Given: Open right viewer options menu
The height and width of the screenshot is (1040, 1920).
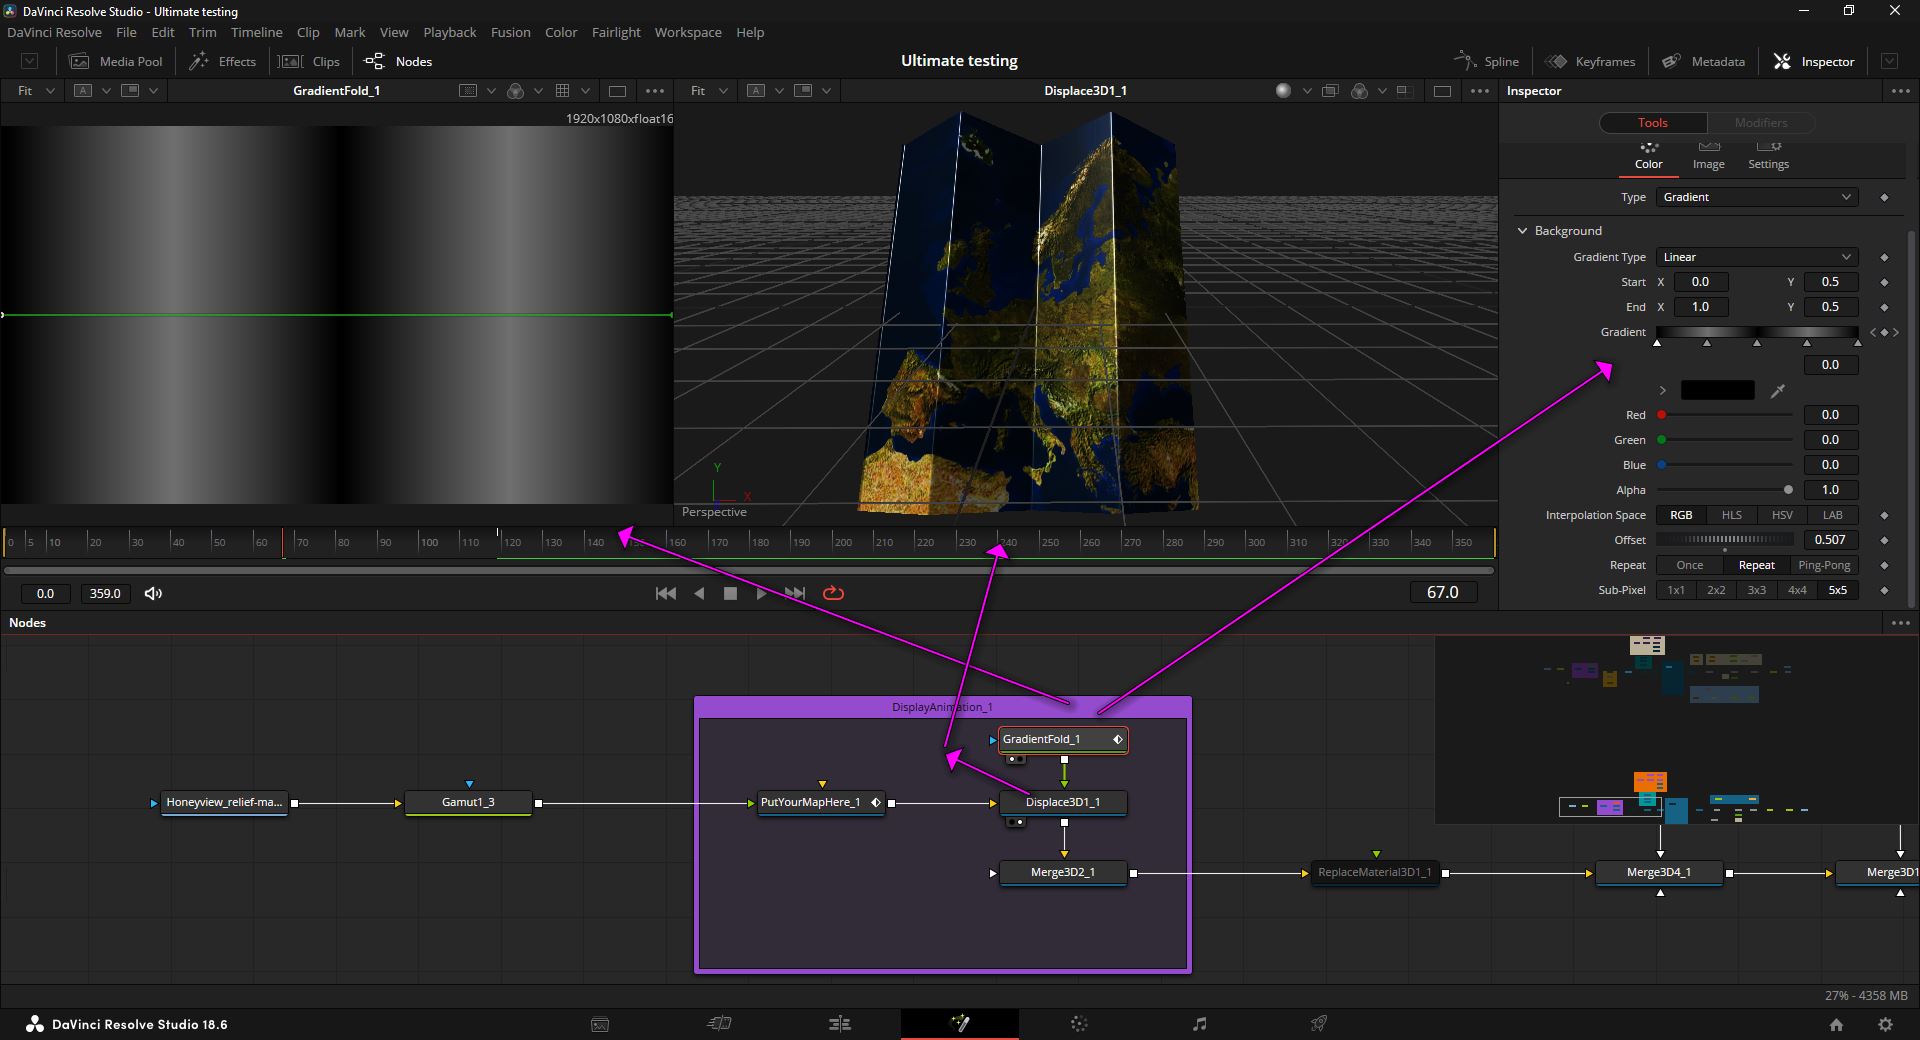Looking at the screenshot, I should [x=1480, y=91].
